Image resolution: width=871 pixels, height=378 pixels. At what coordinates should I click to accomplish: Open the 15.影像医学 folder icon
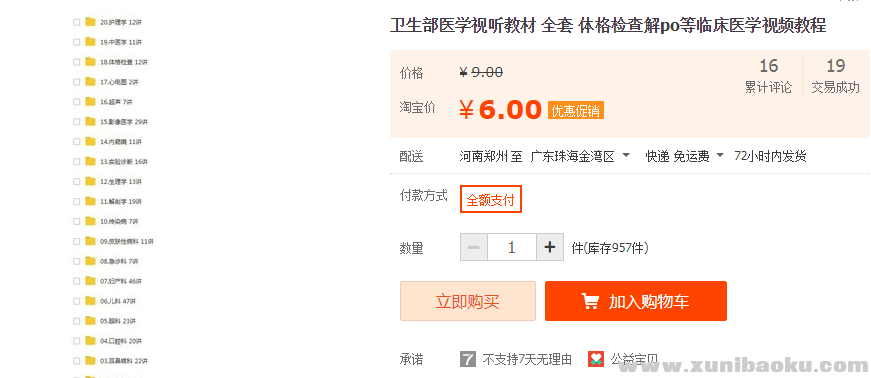point(91,122)
